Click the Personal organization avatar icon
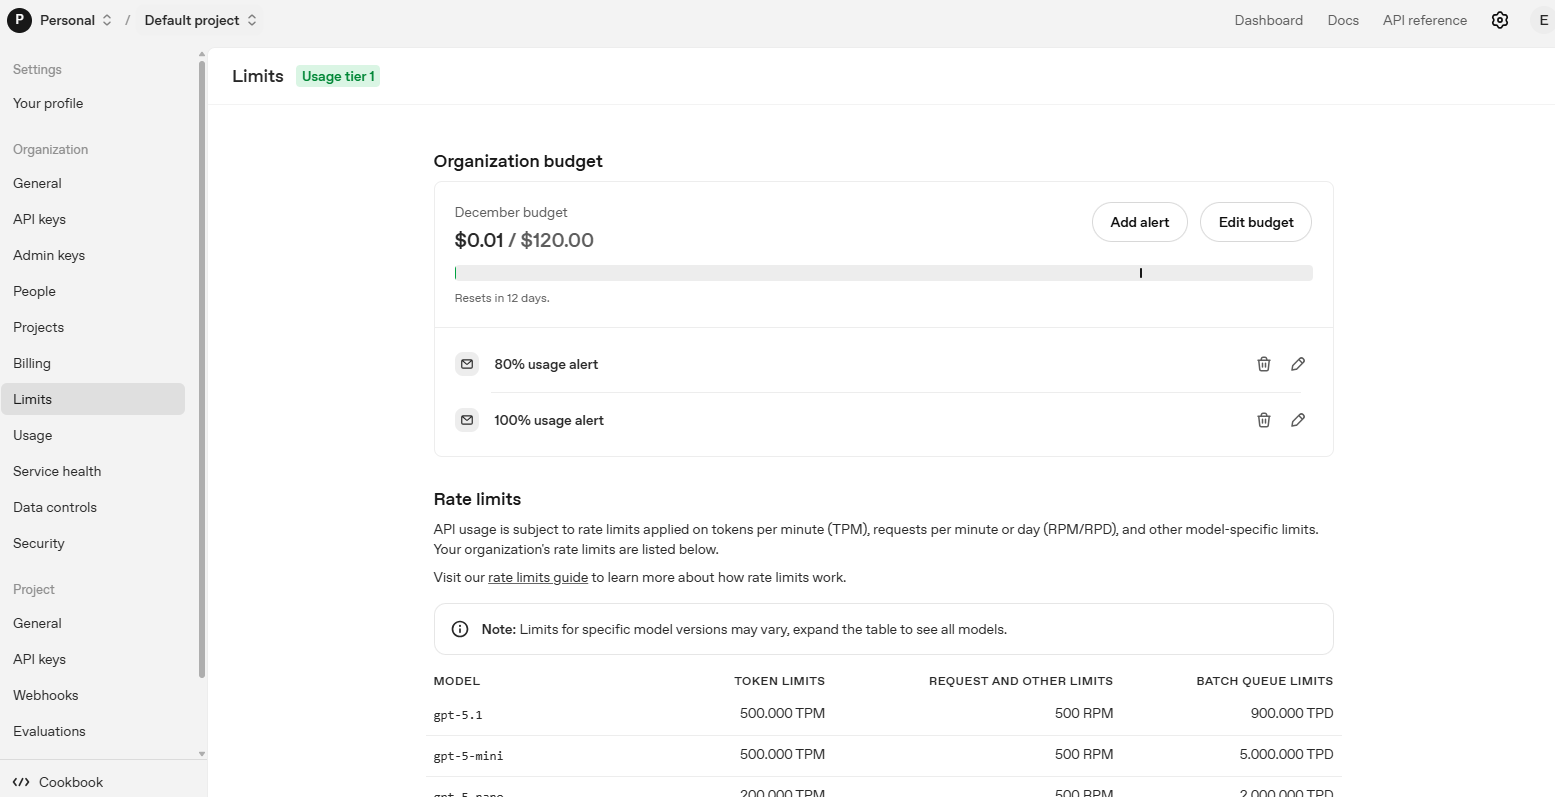This screenshot has width=1555, height=797. 19,20
